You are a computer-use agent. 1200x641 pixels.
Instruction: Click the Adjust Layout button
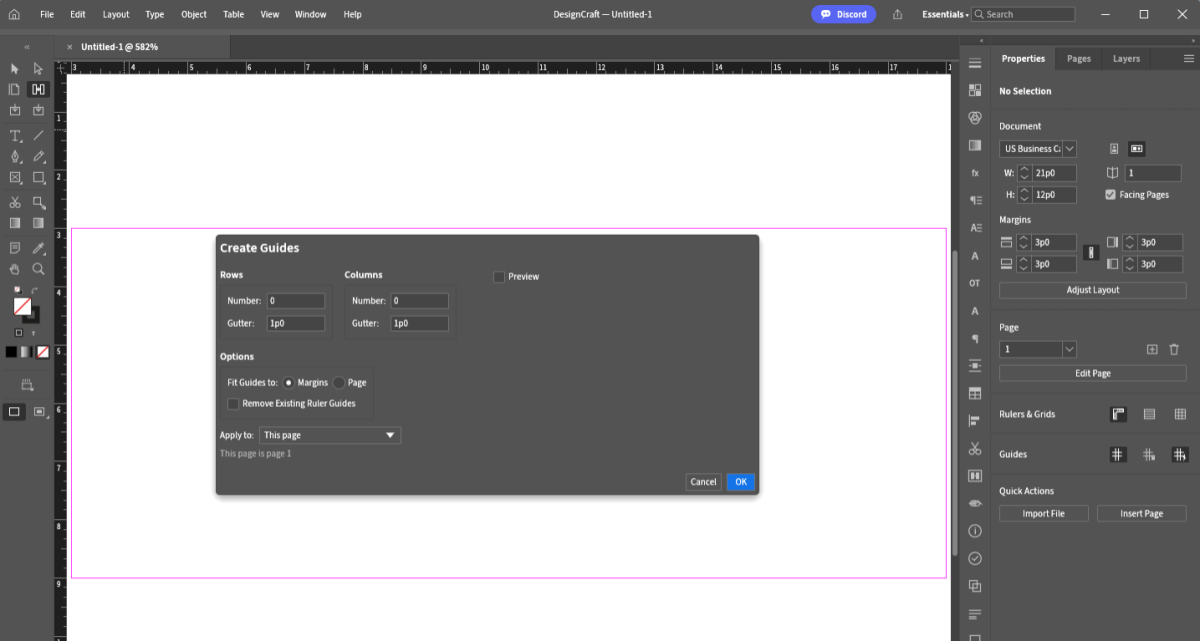[1093, 290]
